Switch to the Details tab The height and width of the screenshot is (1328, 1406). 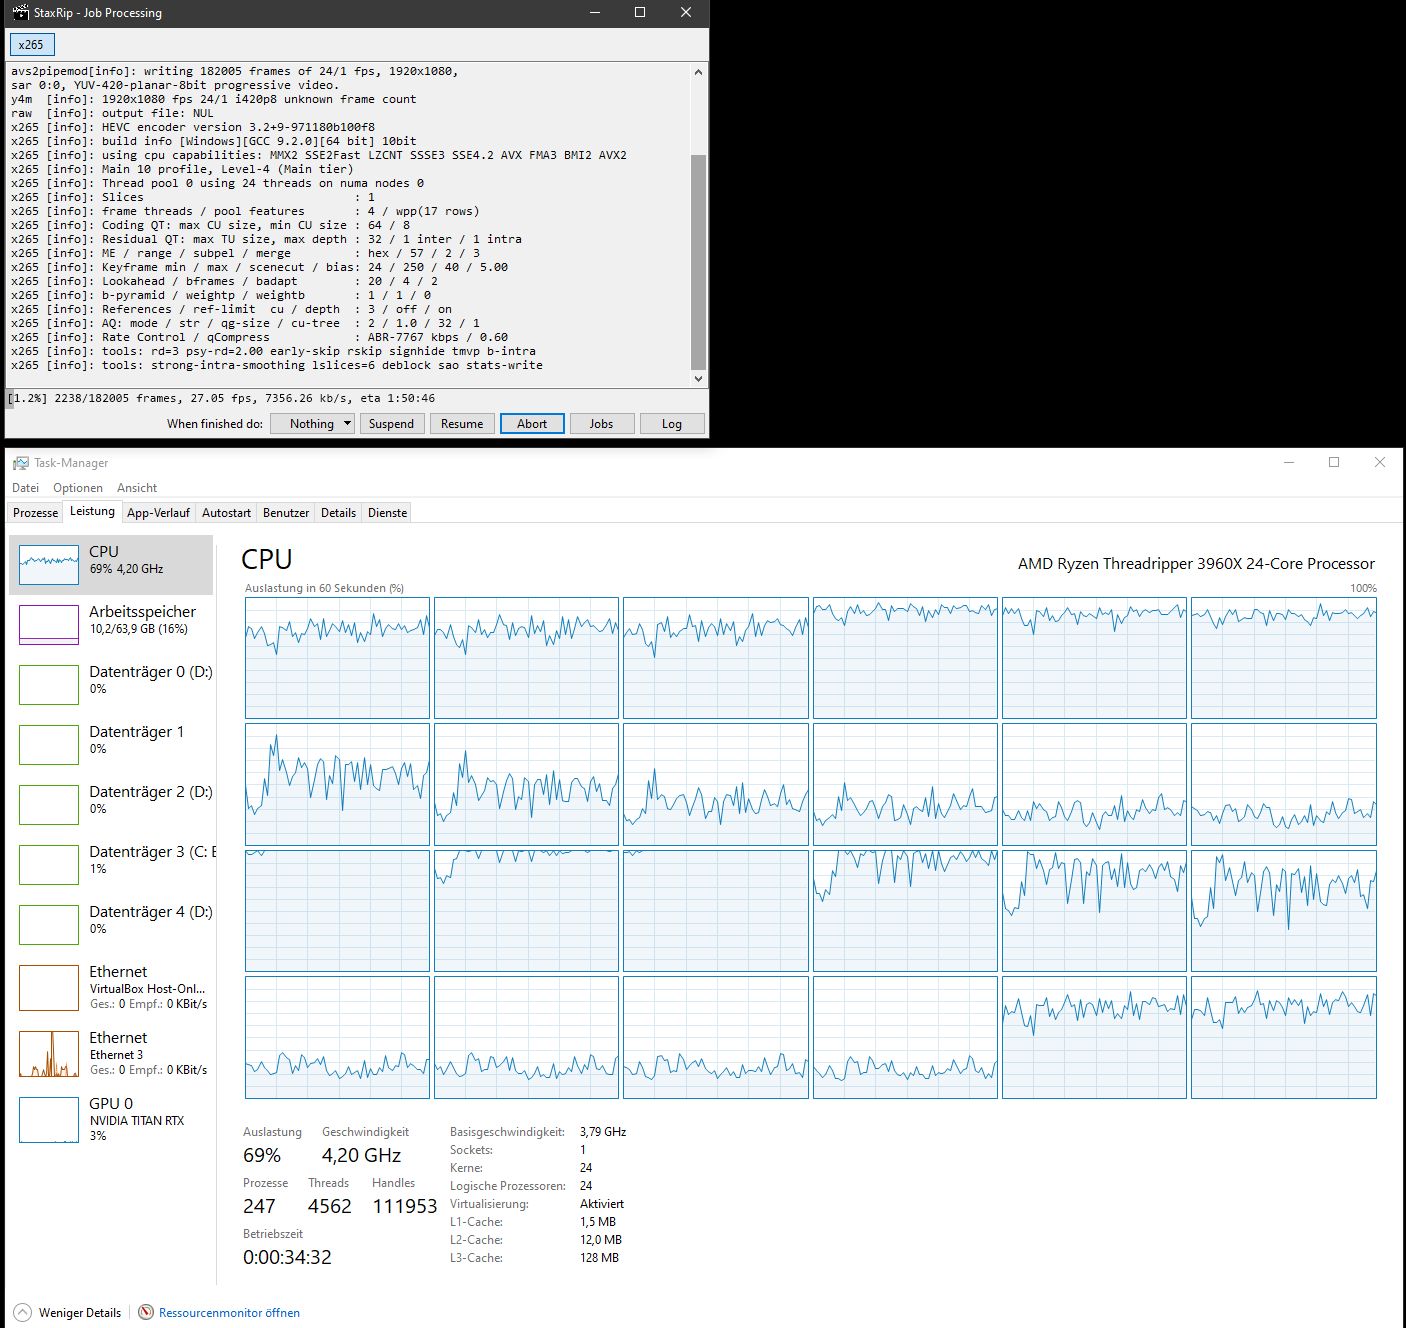(x=338, y=513)
